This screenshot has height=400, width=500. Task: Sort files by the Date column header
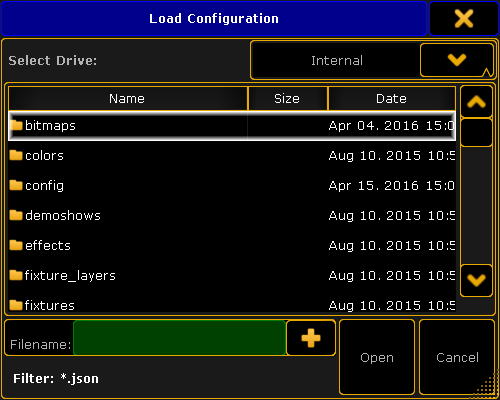coord(392,99)
